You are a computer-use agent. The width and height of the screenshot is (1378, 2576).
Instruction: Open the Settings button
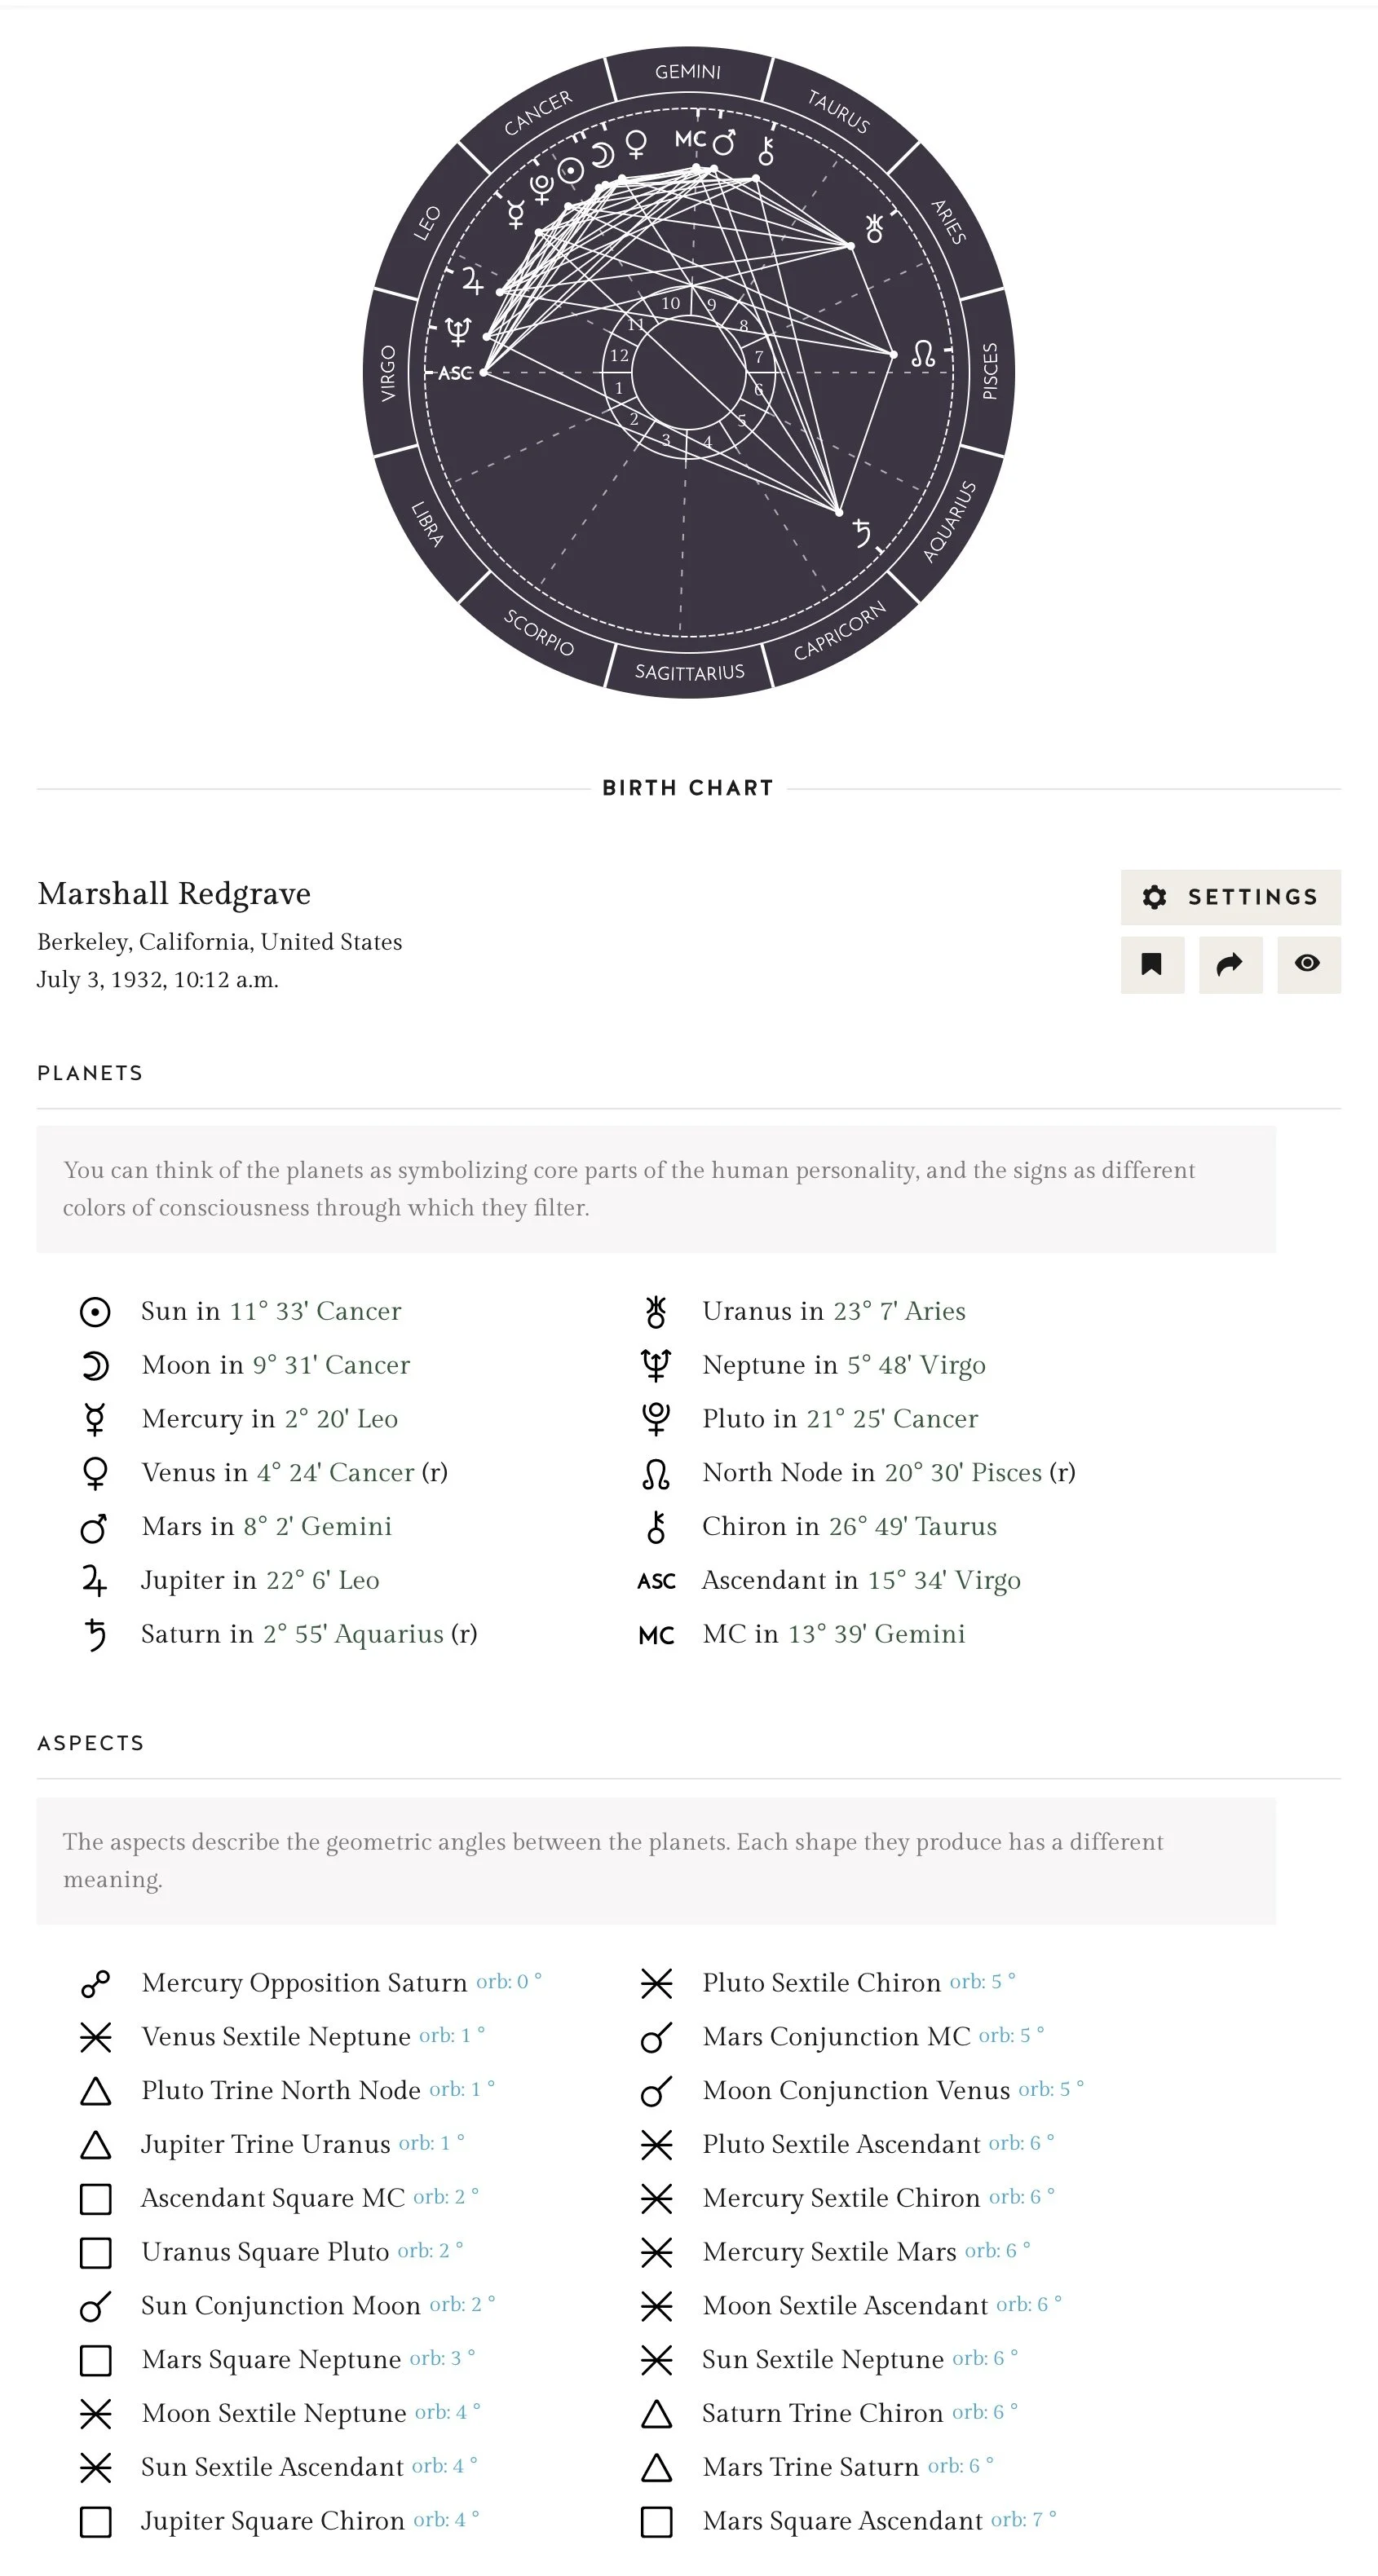1230,897
